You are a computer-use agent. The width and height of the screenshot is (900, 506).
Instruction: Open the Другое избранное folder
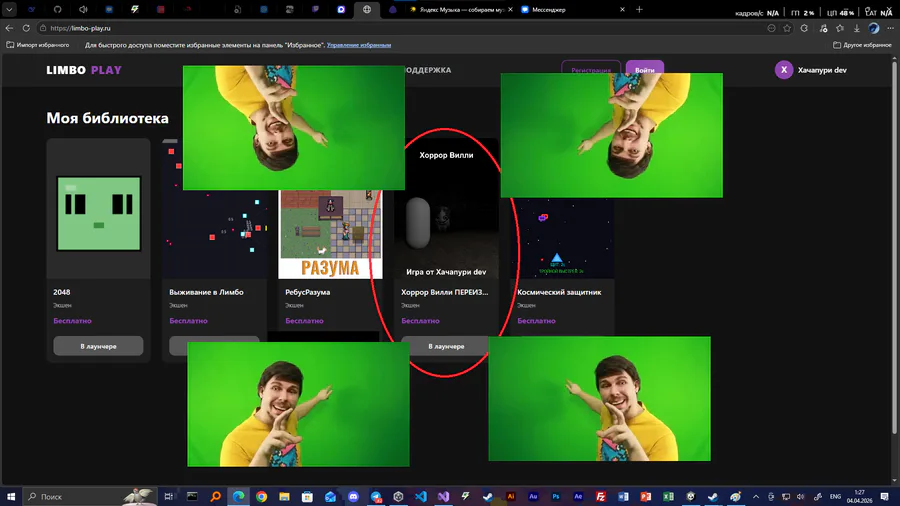(x=862, y=45)
